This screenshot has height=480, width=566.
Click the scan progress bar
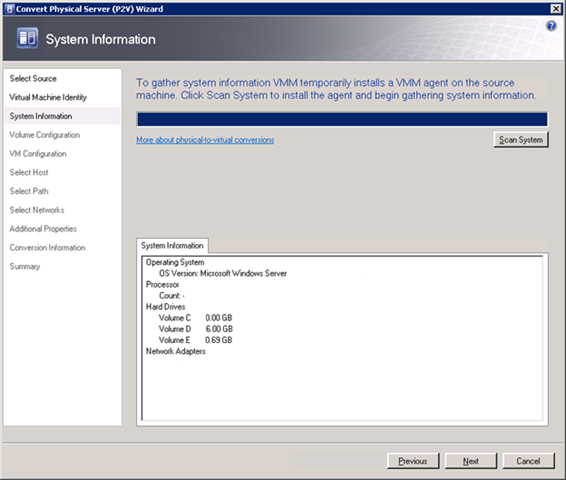point(342,119)
